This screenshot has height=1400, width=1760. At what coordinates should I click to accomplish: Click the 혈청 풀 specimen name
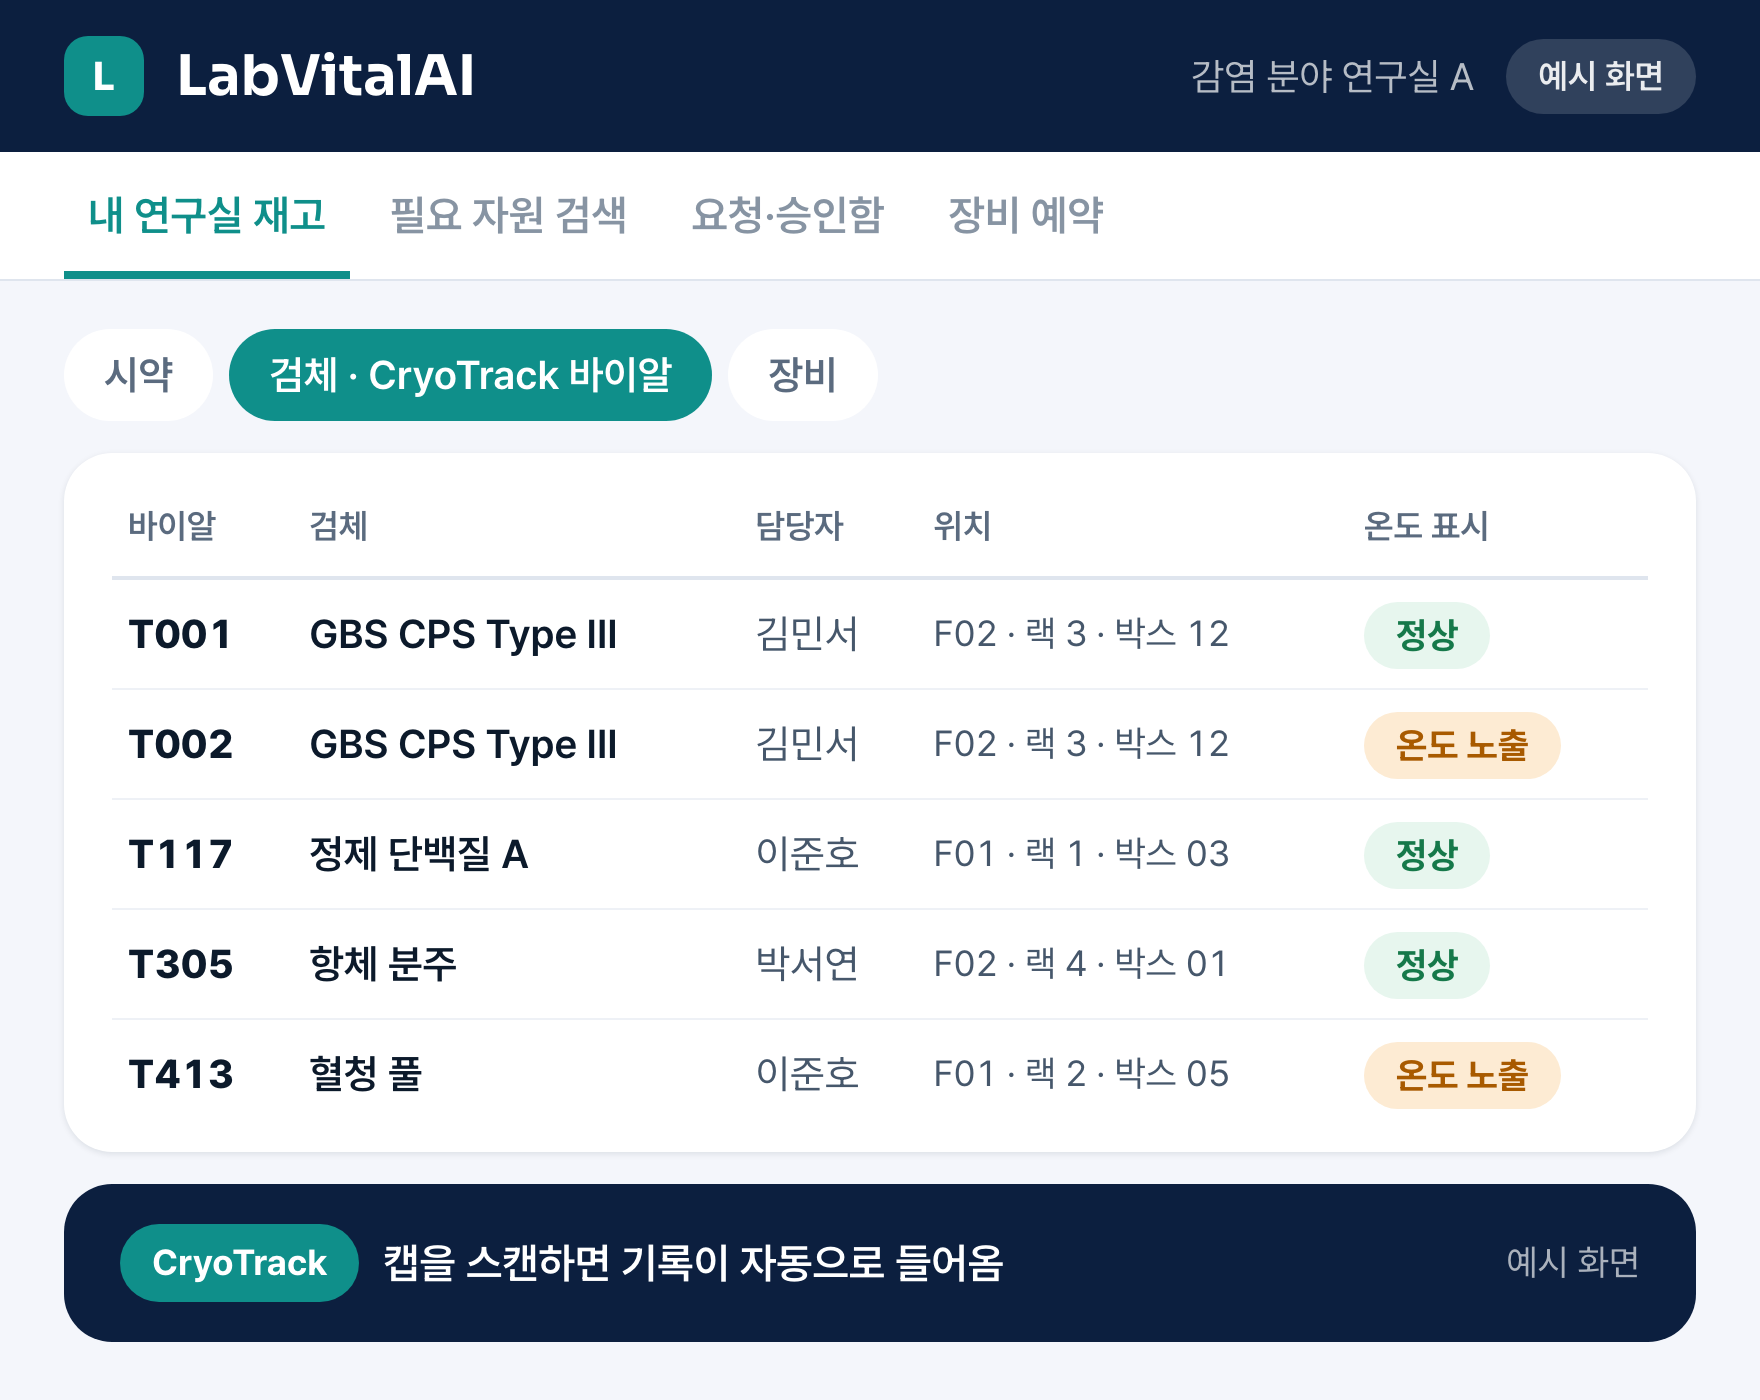[x=366, y=1074]
